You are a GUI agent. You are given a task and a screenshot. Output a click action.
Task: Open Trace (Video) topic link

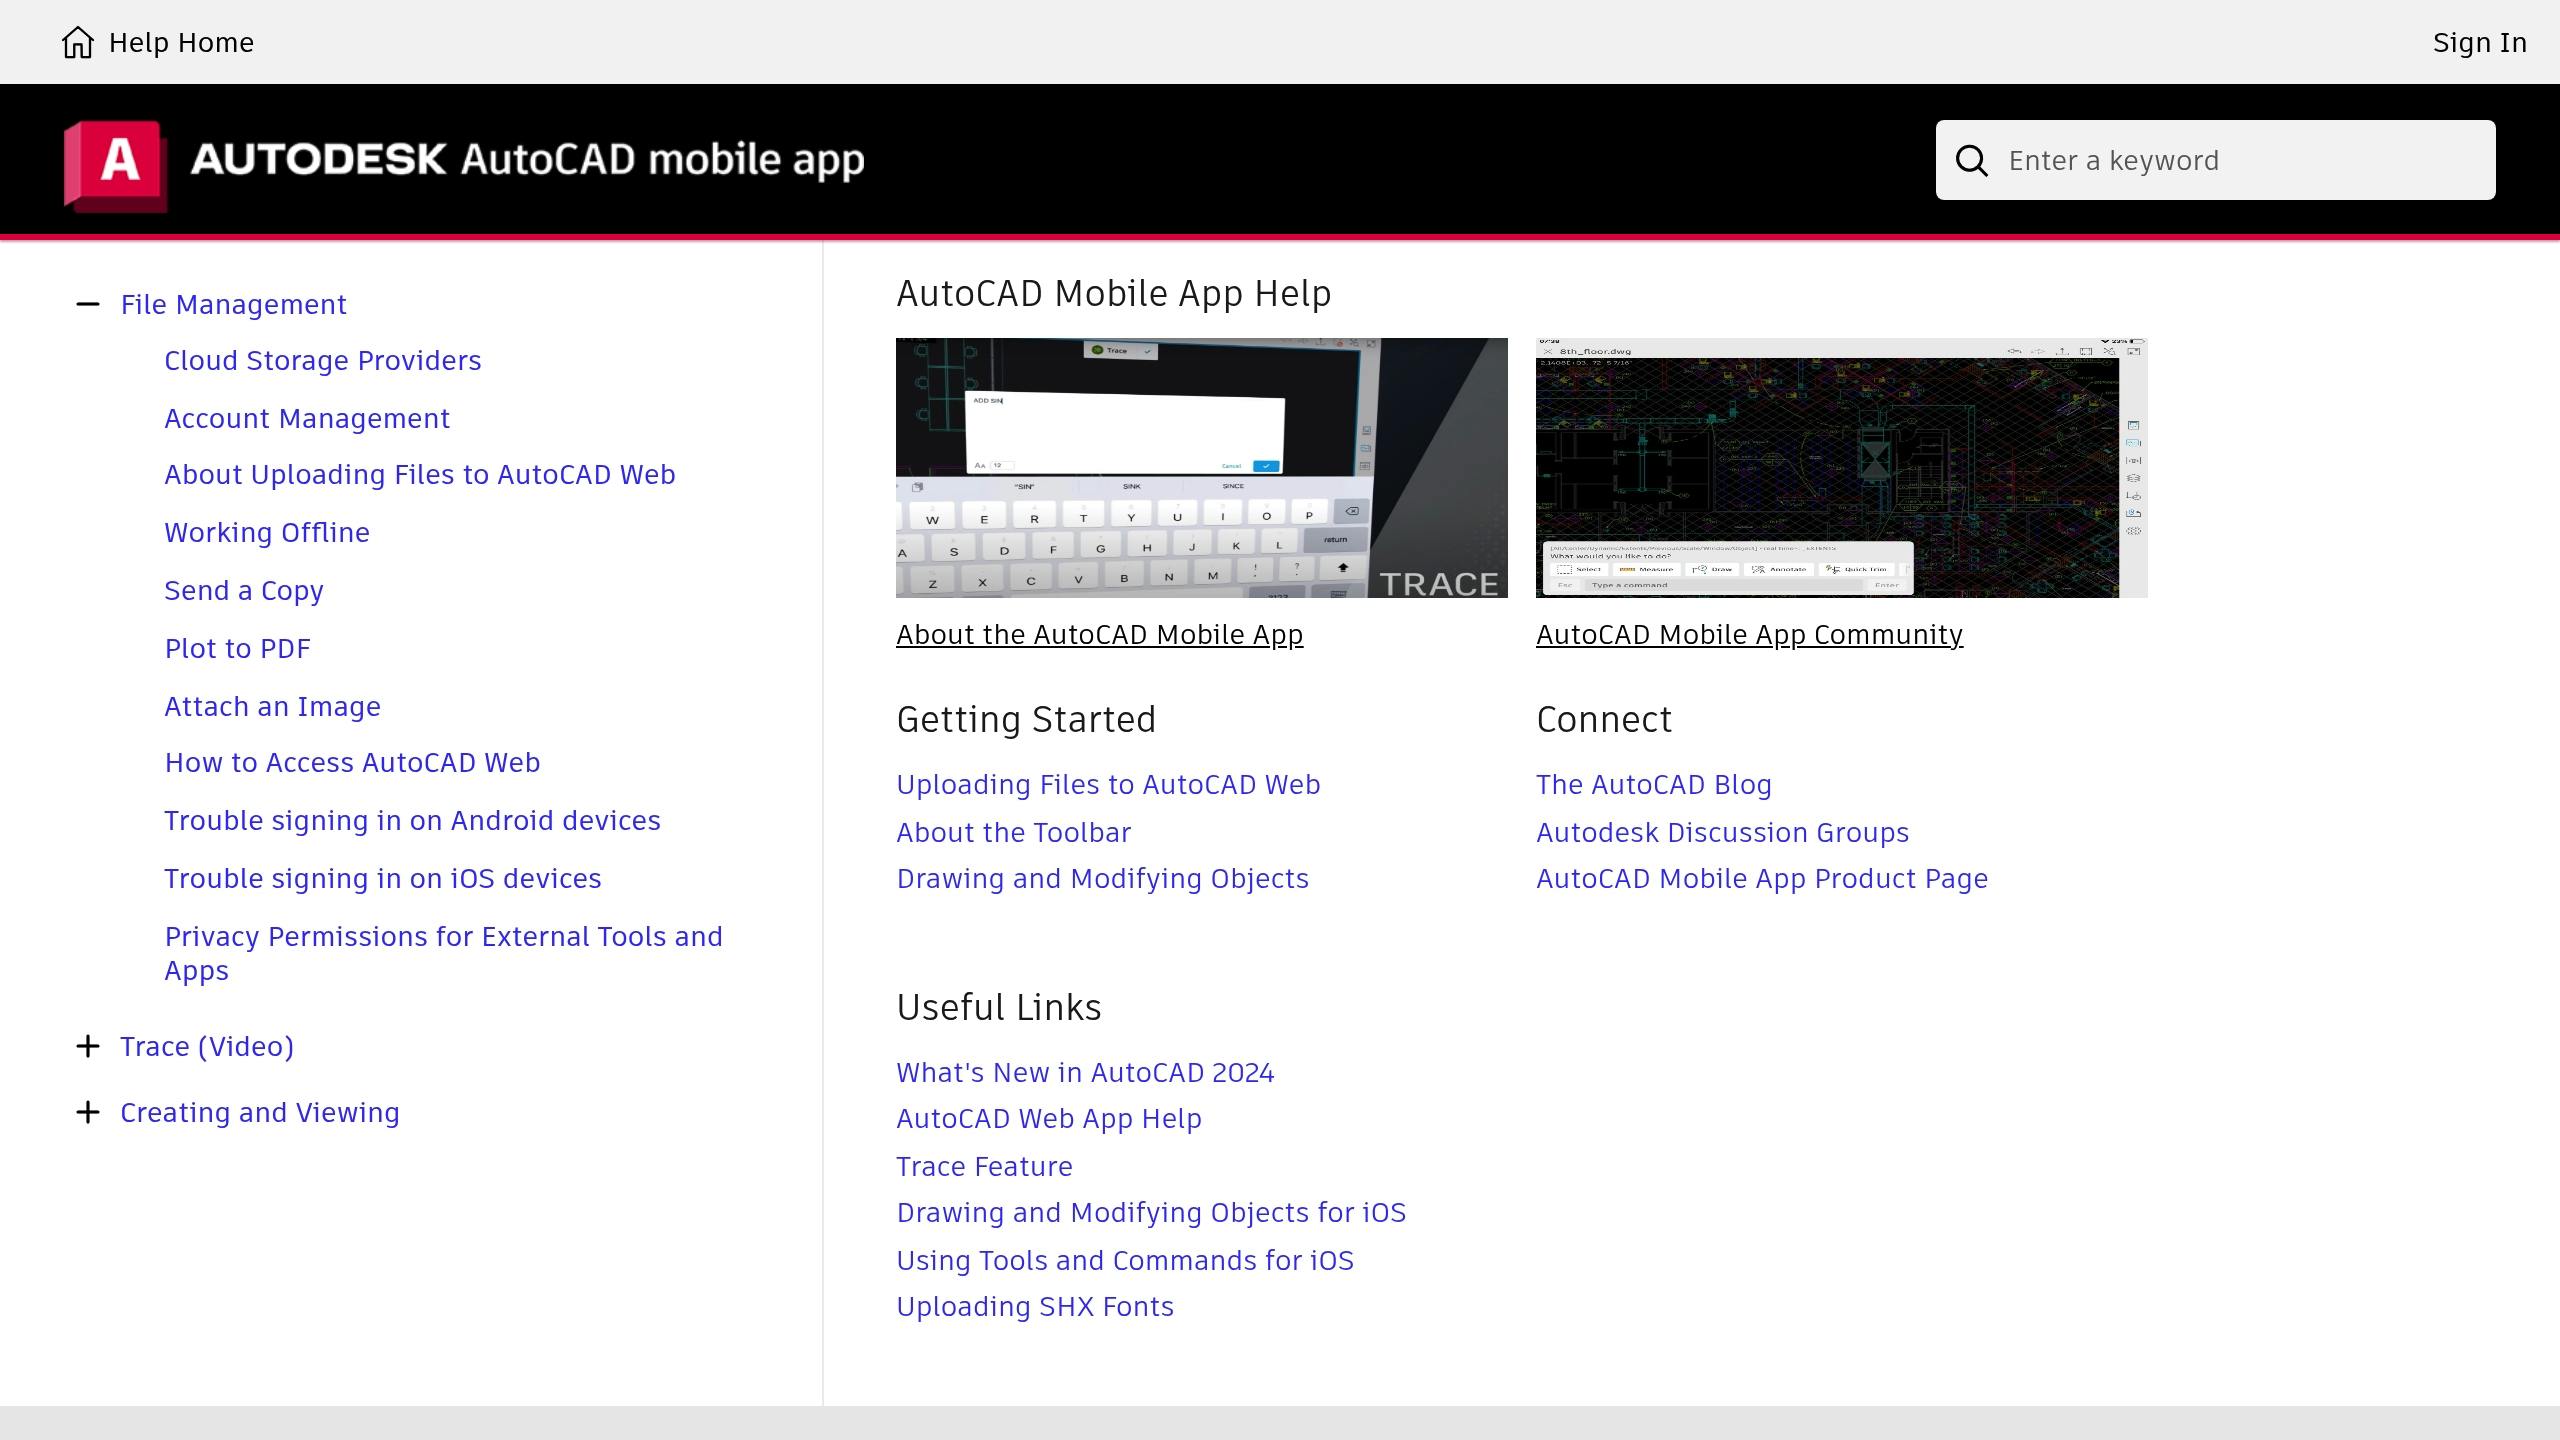(207, 1046)
